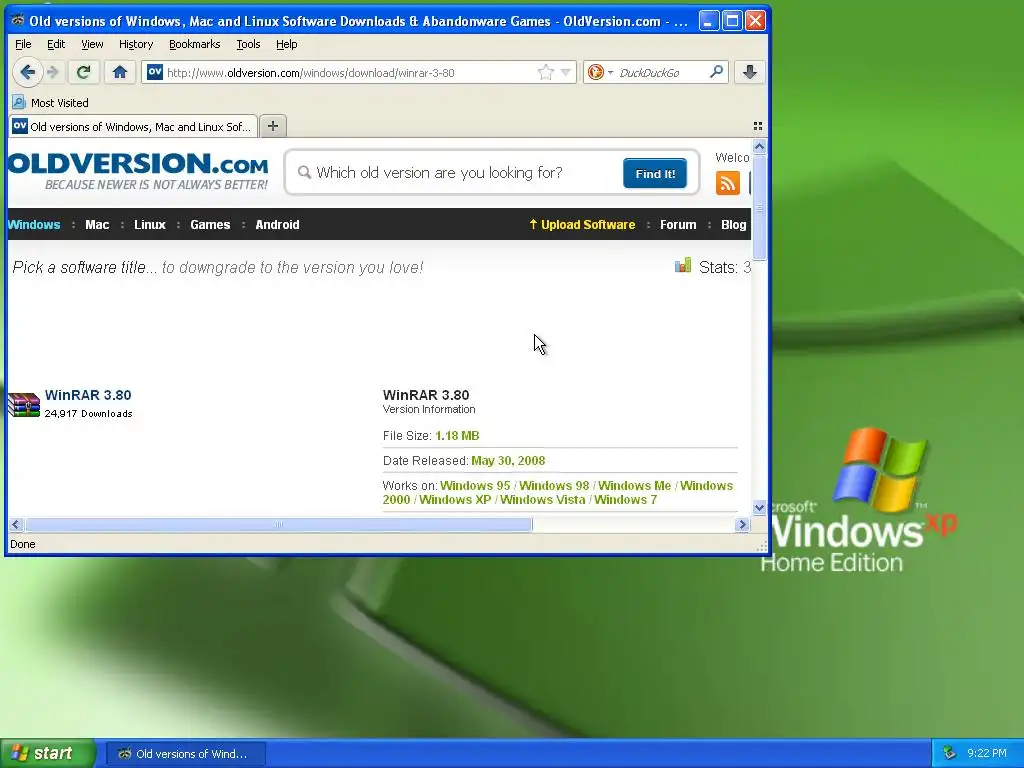Click the 1.18 MB file size value
Image resolution: width=1024 pixels, height=768 pixels.
(457, 436)
